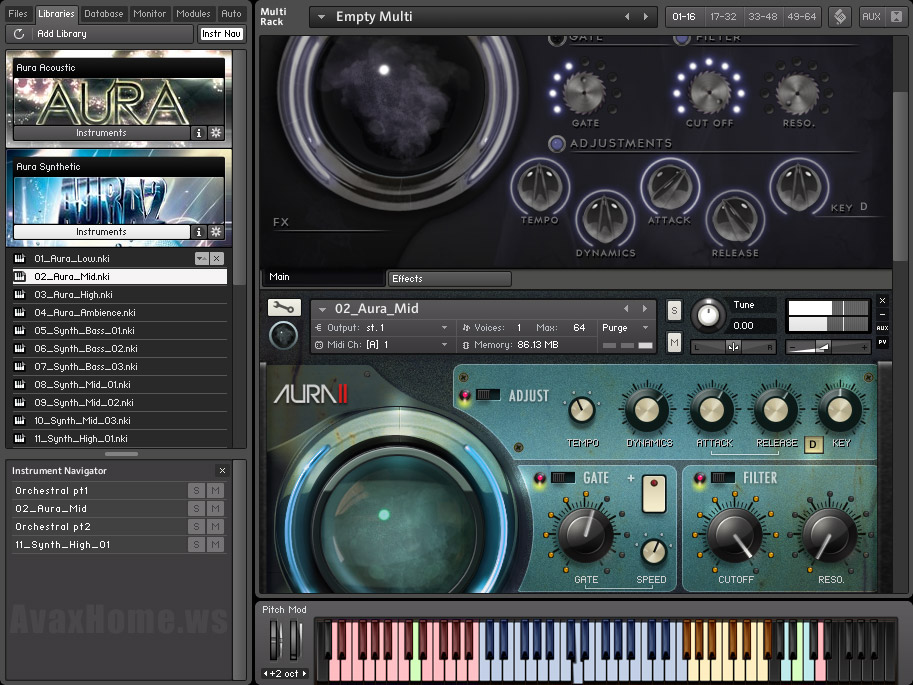Solo Orchestral pt1 in Instrument Navigator
Screen dimensions: 913x685
click(197, 490)
